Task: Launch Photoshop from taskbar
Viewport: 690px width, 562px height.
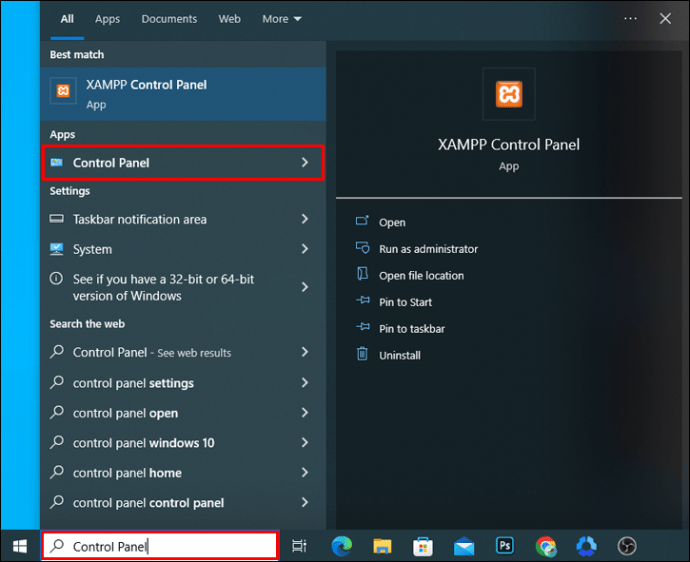Action: click(x=505, y=546)
